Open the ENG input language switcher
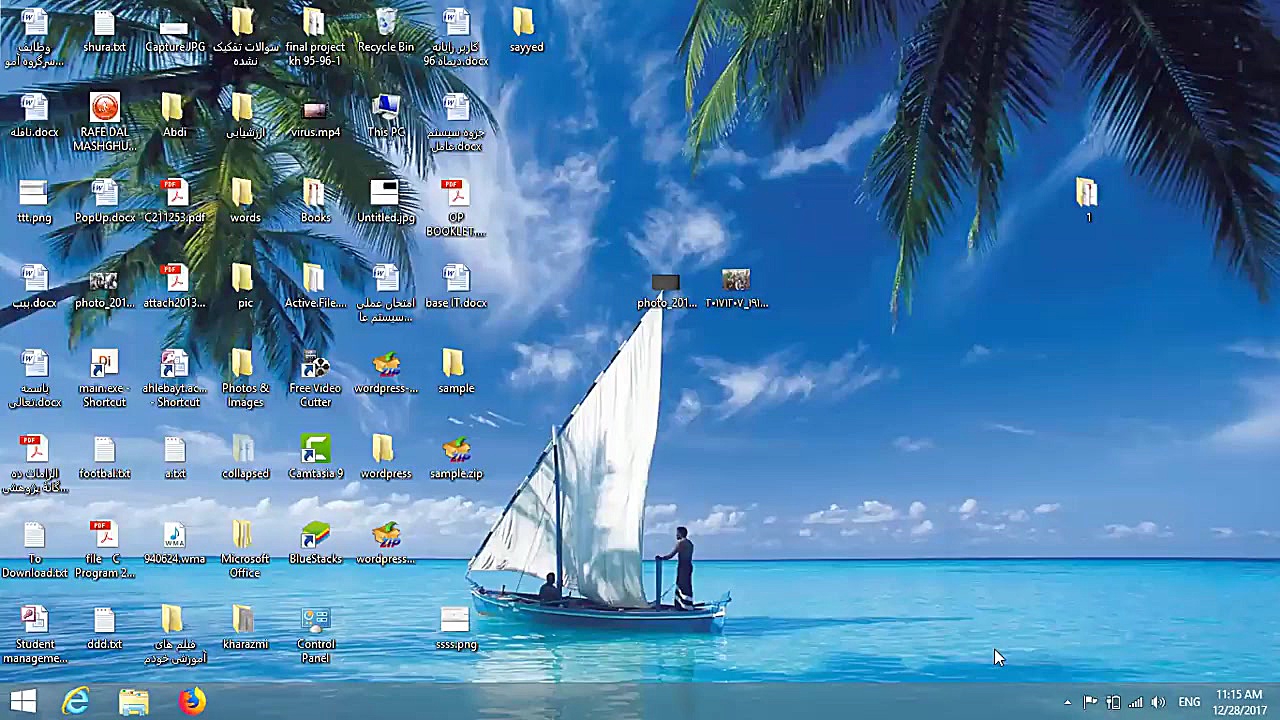This screenshot has height=720, width=1280. [1189, 702]
